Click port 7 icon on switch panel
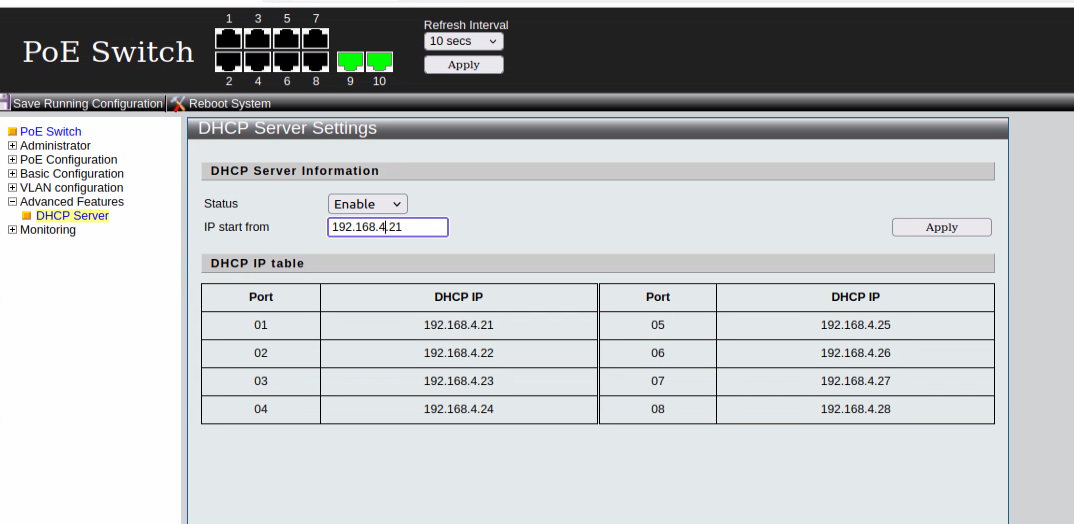1074x524 pixels. pos(316,38)
